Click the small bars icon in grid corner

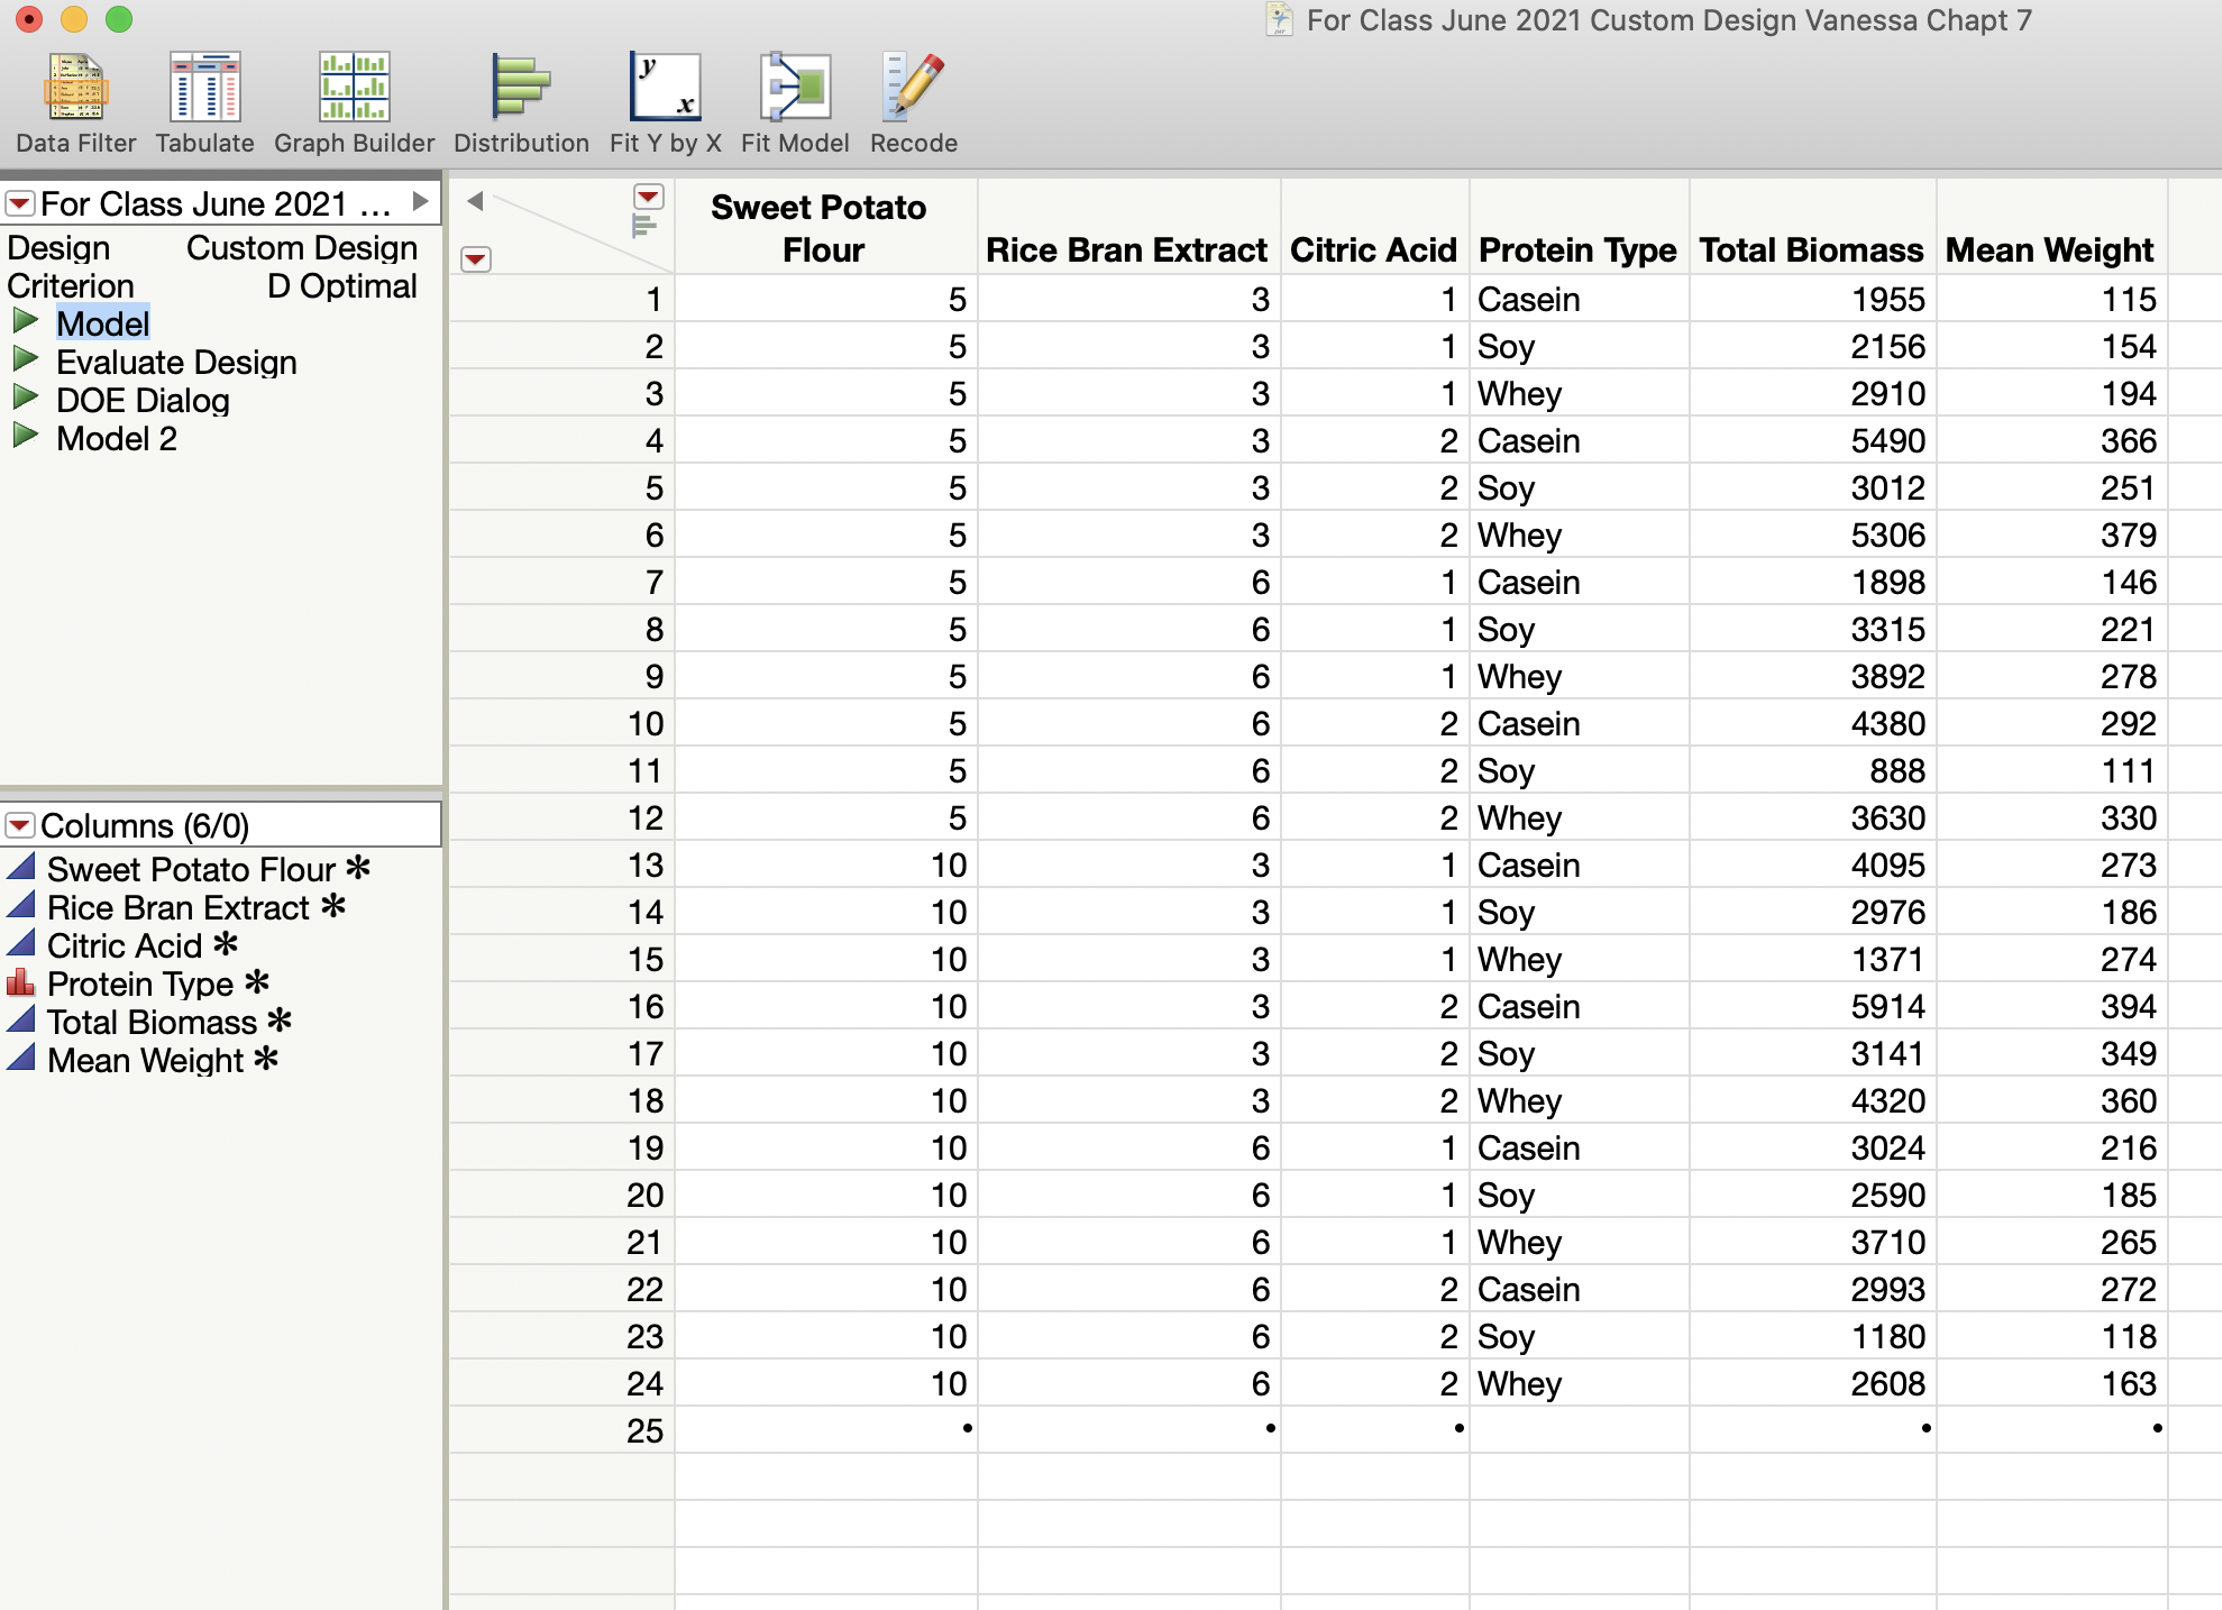click(x=644, y=227)
